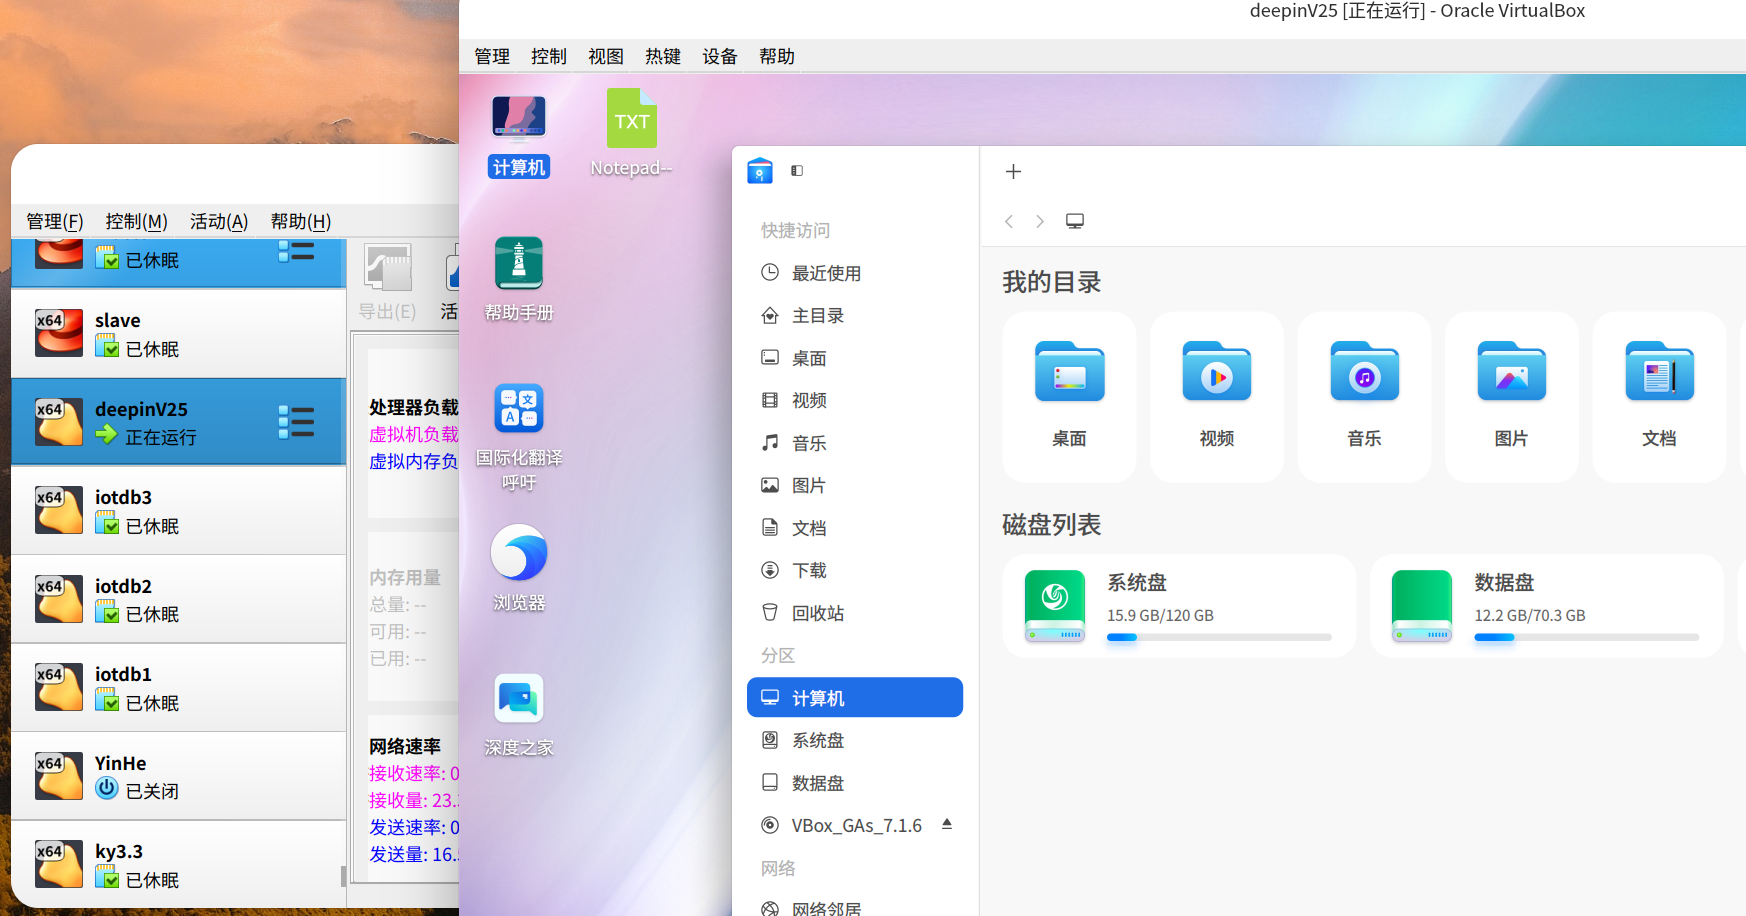Open the Notepad-- desktop icon
Image resolution: width=1746 pixels, height=916 pixels.
coord(631,134)
